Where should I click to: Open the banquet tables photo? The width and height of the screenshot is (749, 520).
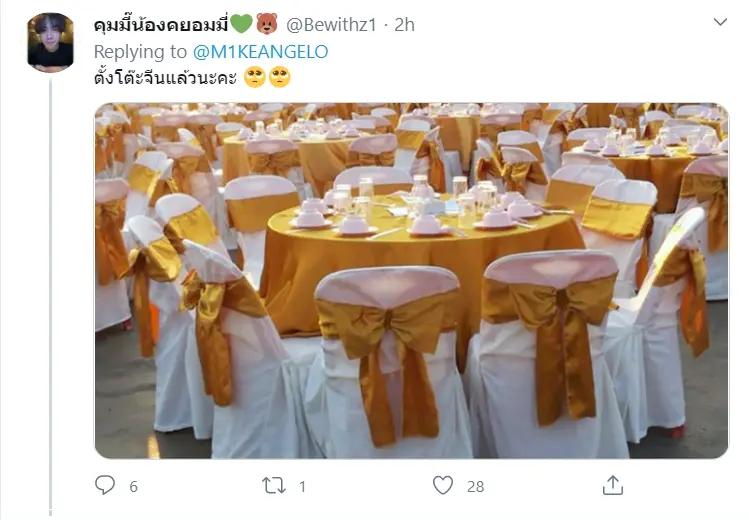[x=412, y=281]
